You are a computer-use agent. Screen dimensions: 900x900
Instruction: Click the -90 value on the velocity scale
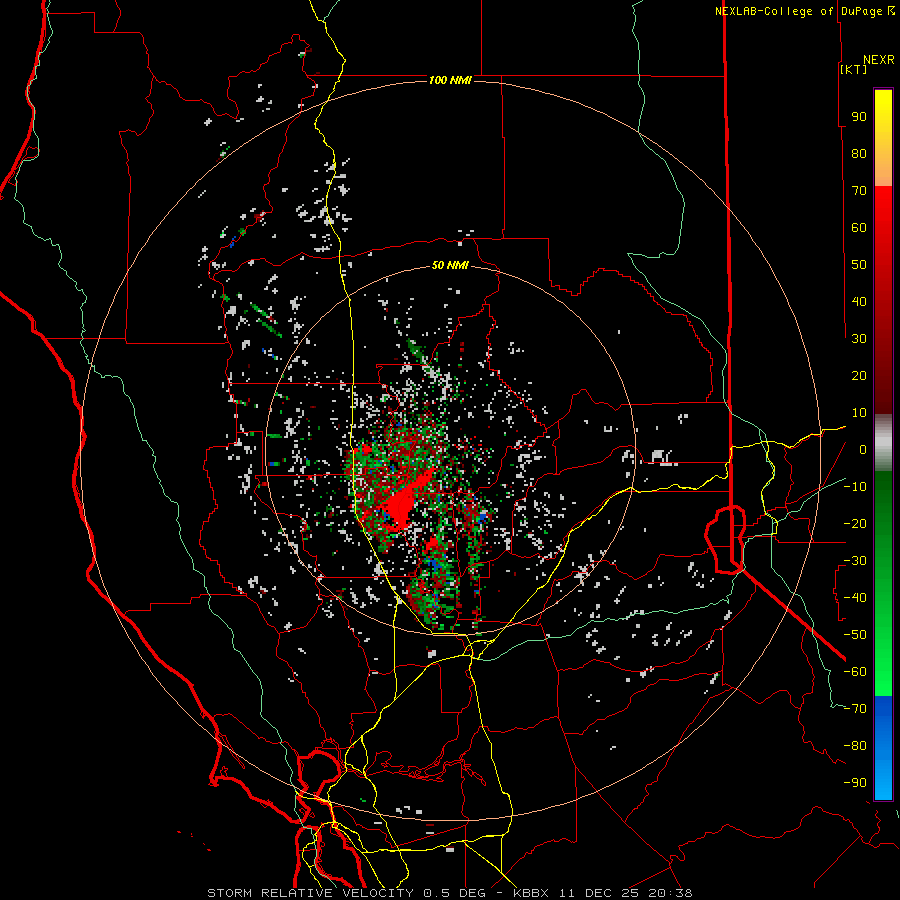(x=855, y=783)
